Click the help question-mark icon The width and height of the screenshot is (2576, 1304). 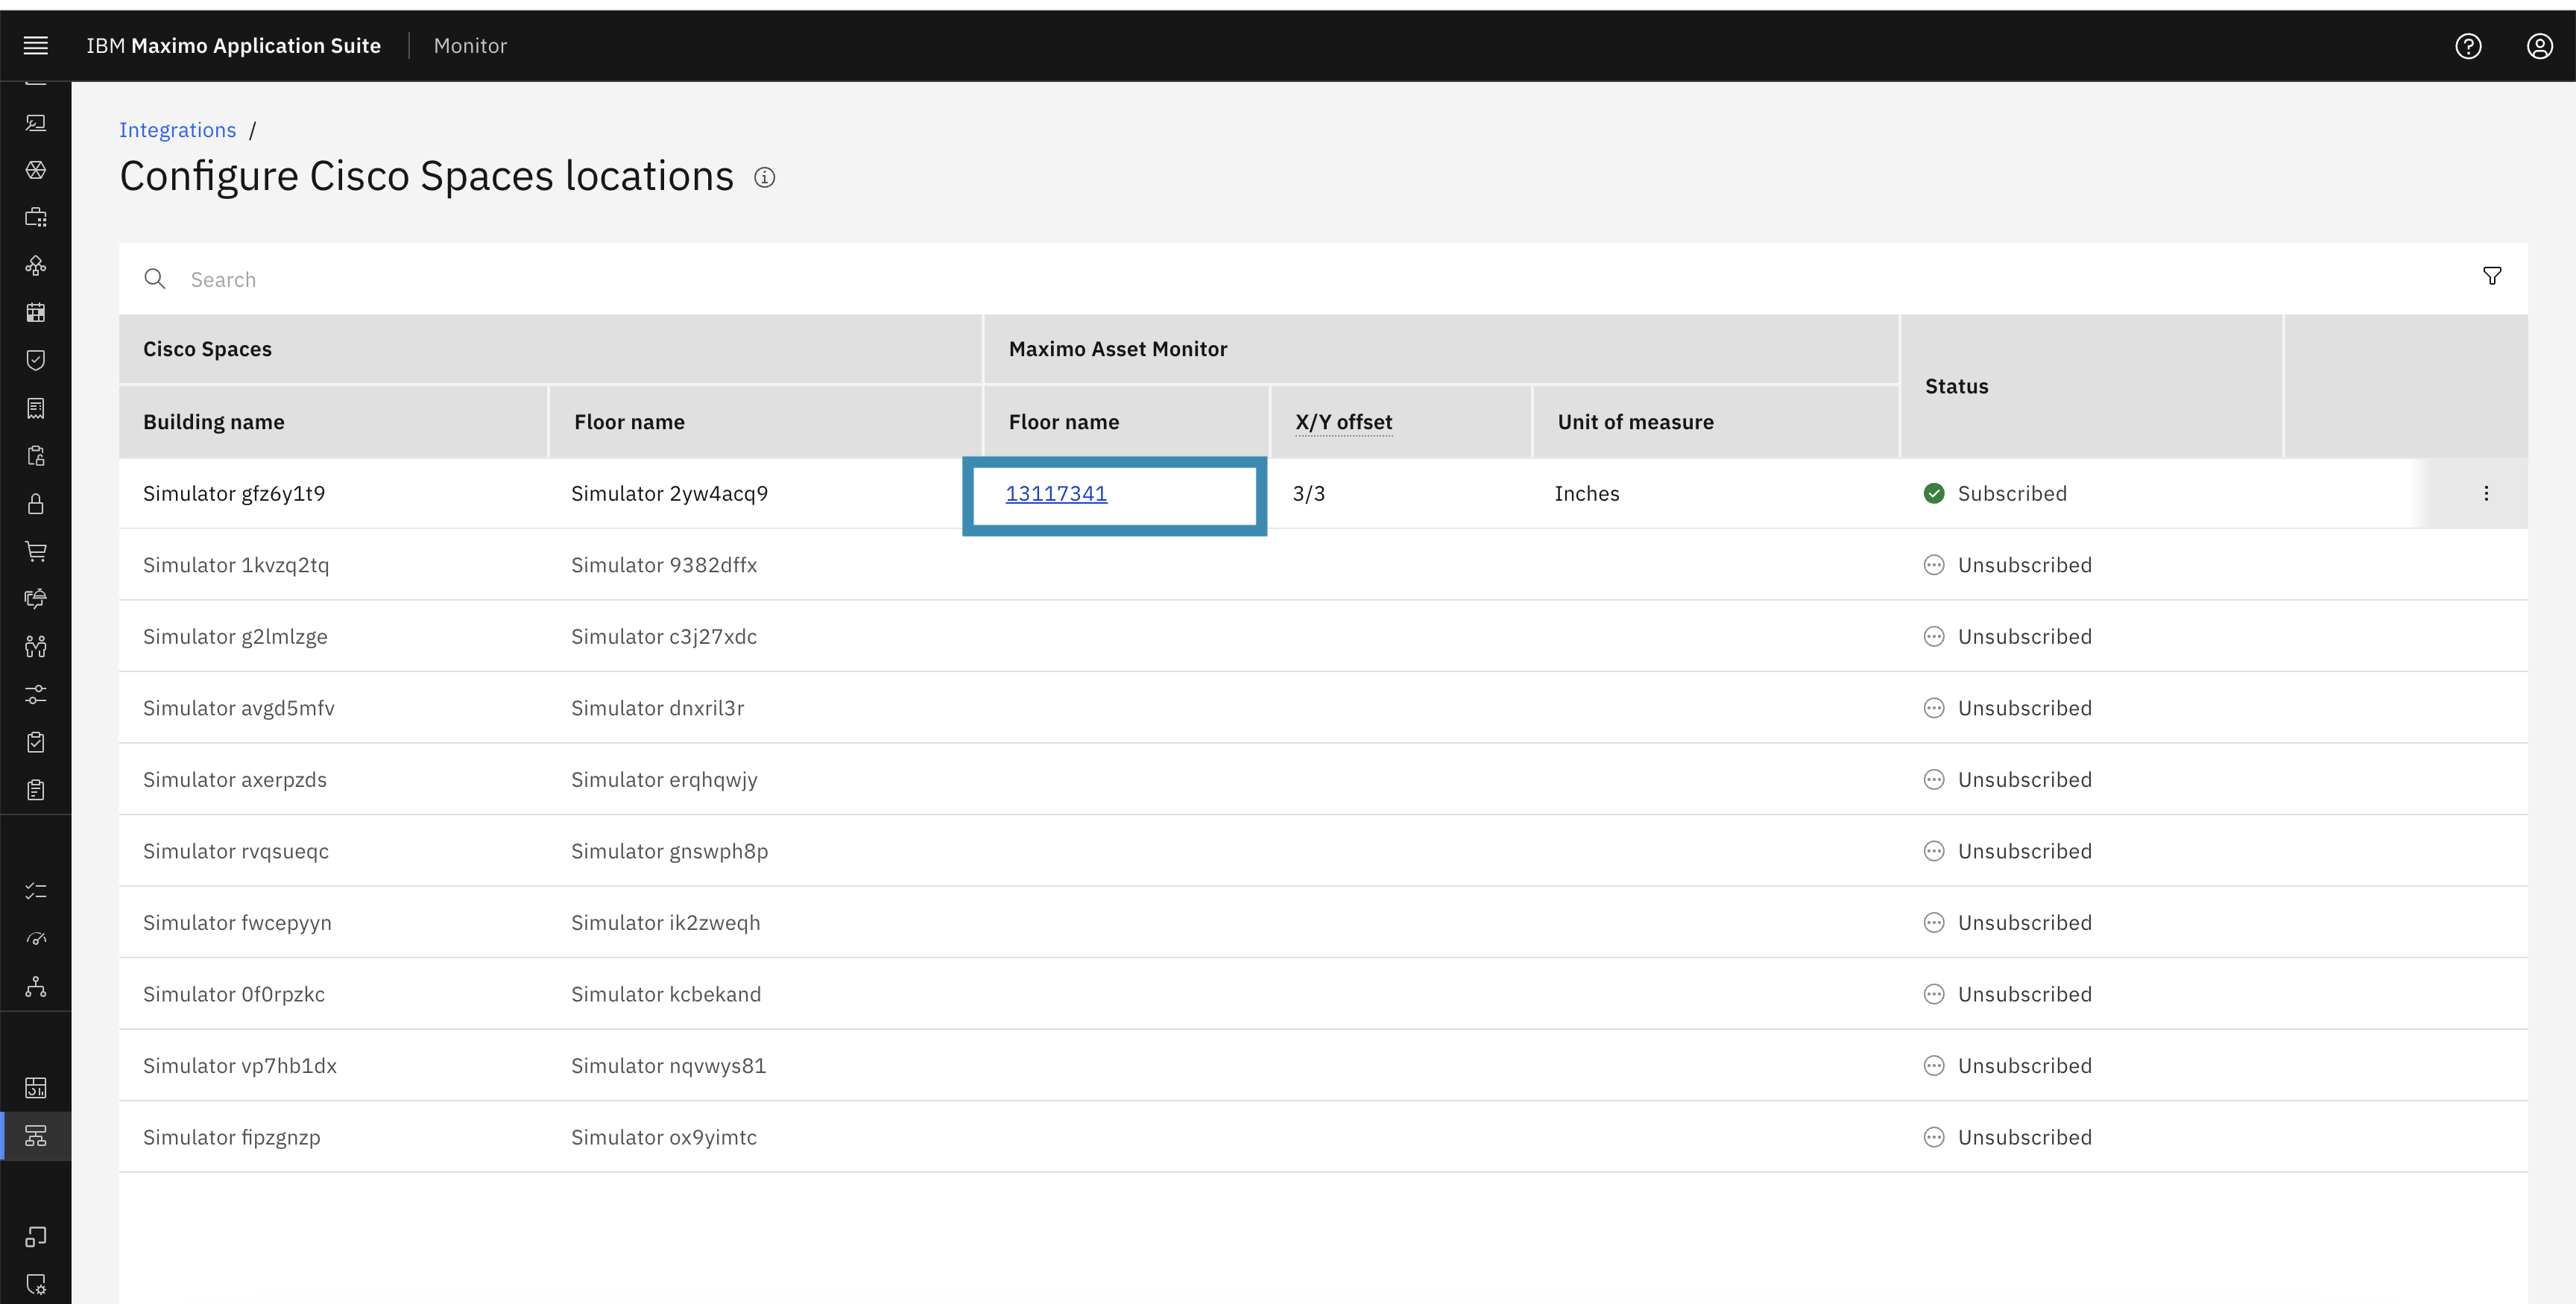[2468, 46]
